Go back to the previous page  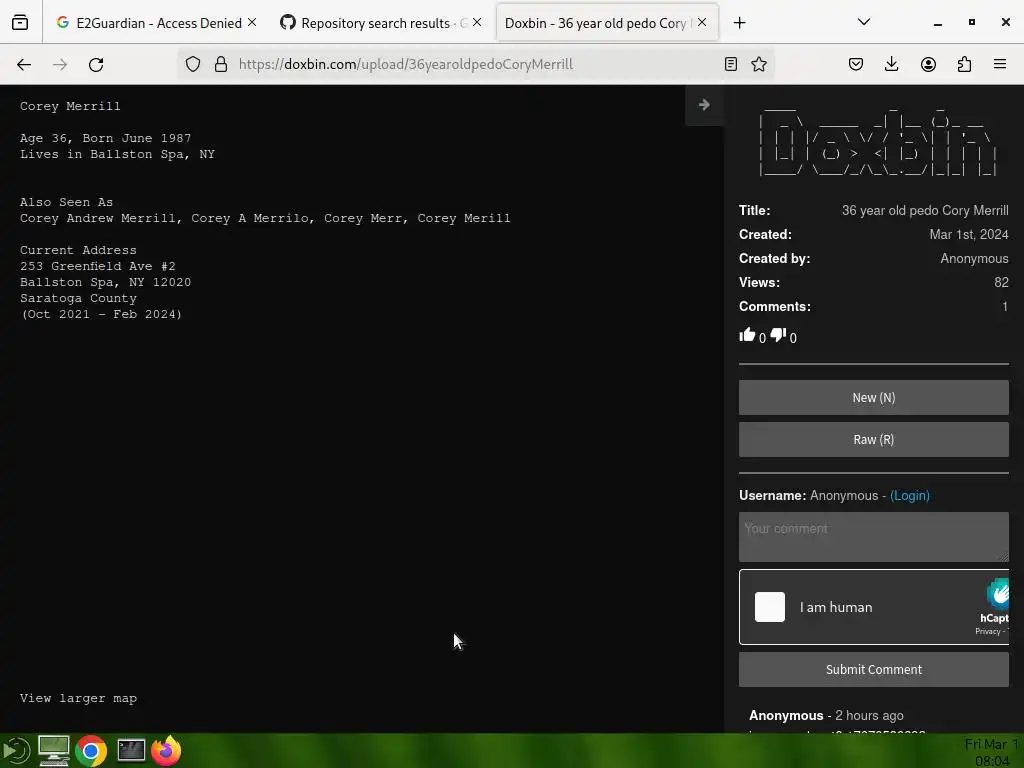pos(24,64)
